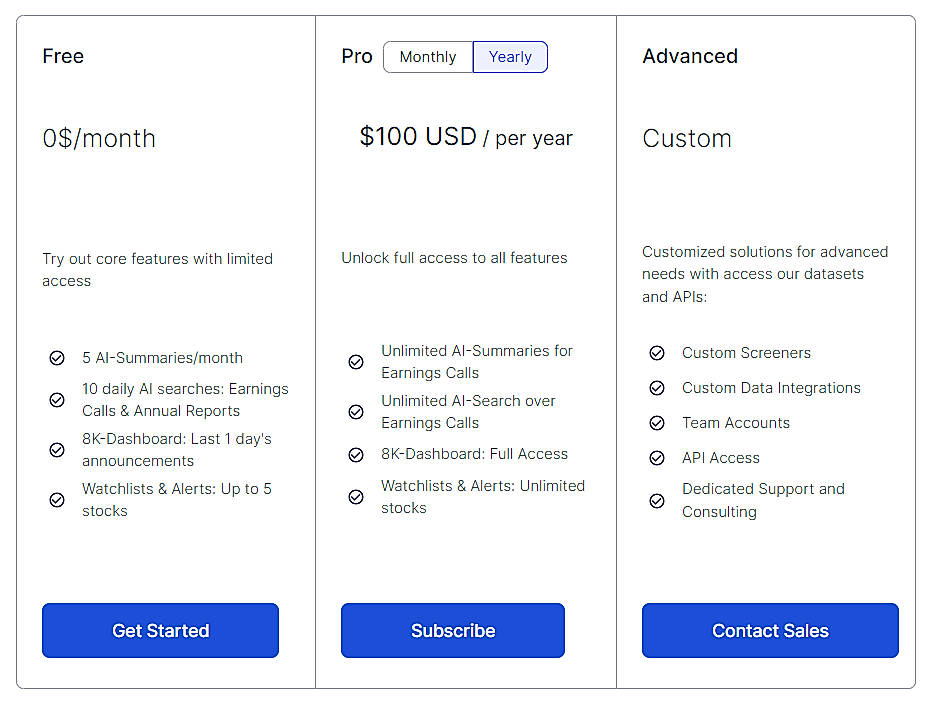Click the Subscribe button
The height and width of the screenshot is (713, 931).
point(453,631)
